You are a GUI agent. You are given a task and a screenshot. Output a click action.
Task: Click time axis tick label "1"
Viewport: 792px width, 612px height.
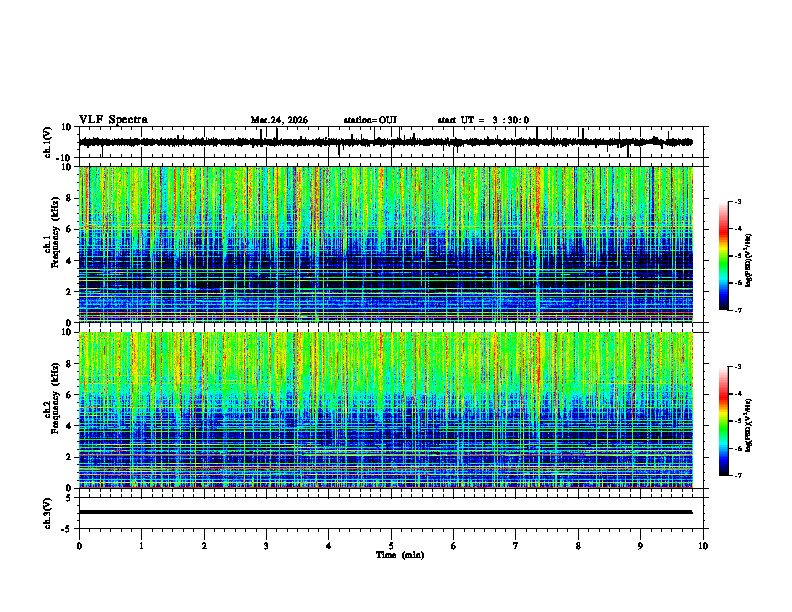(141, 546)
